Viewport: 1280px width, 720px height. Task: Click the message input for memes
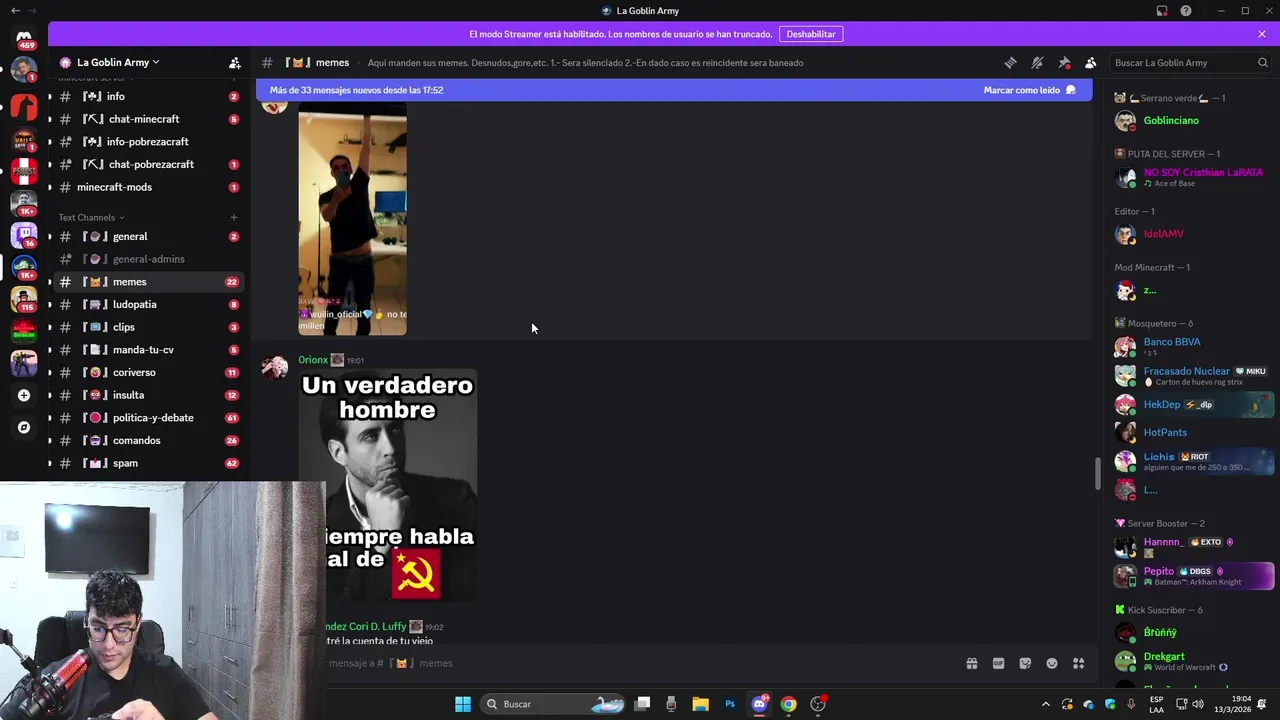click(x=640, y=663)
